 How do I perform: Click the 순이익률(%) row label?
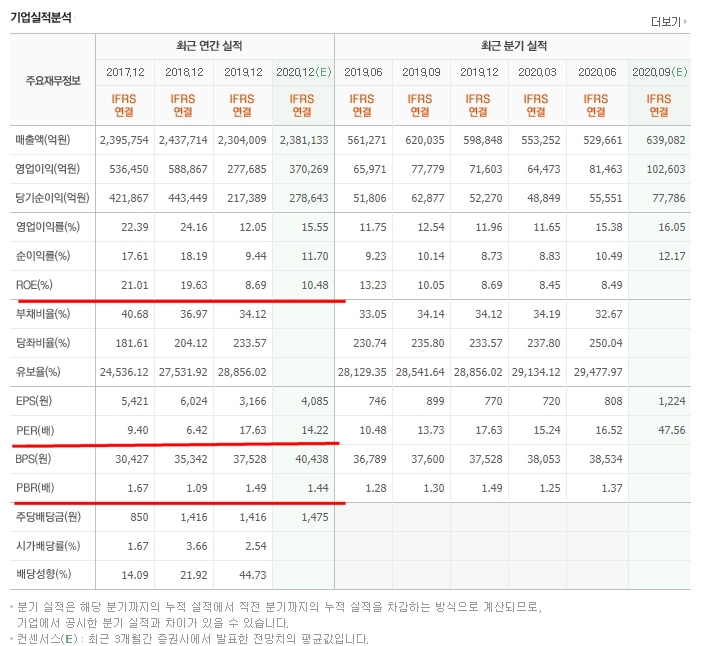[43, 256]
